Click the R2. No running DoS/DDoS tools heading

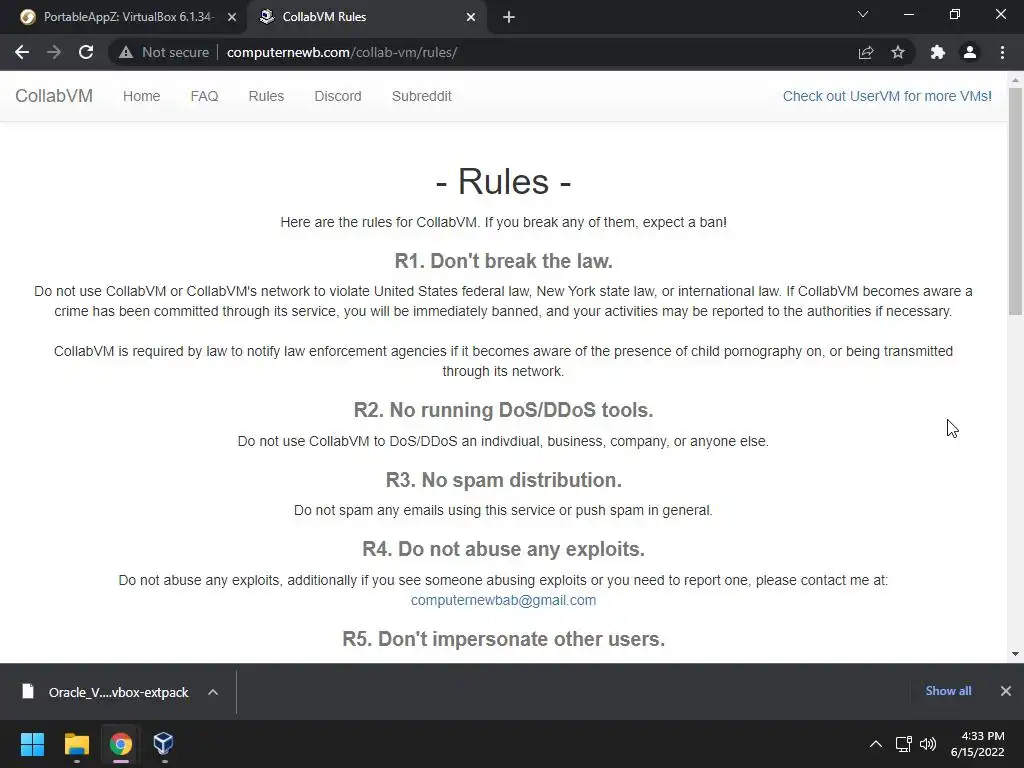tap(504, 410)
